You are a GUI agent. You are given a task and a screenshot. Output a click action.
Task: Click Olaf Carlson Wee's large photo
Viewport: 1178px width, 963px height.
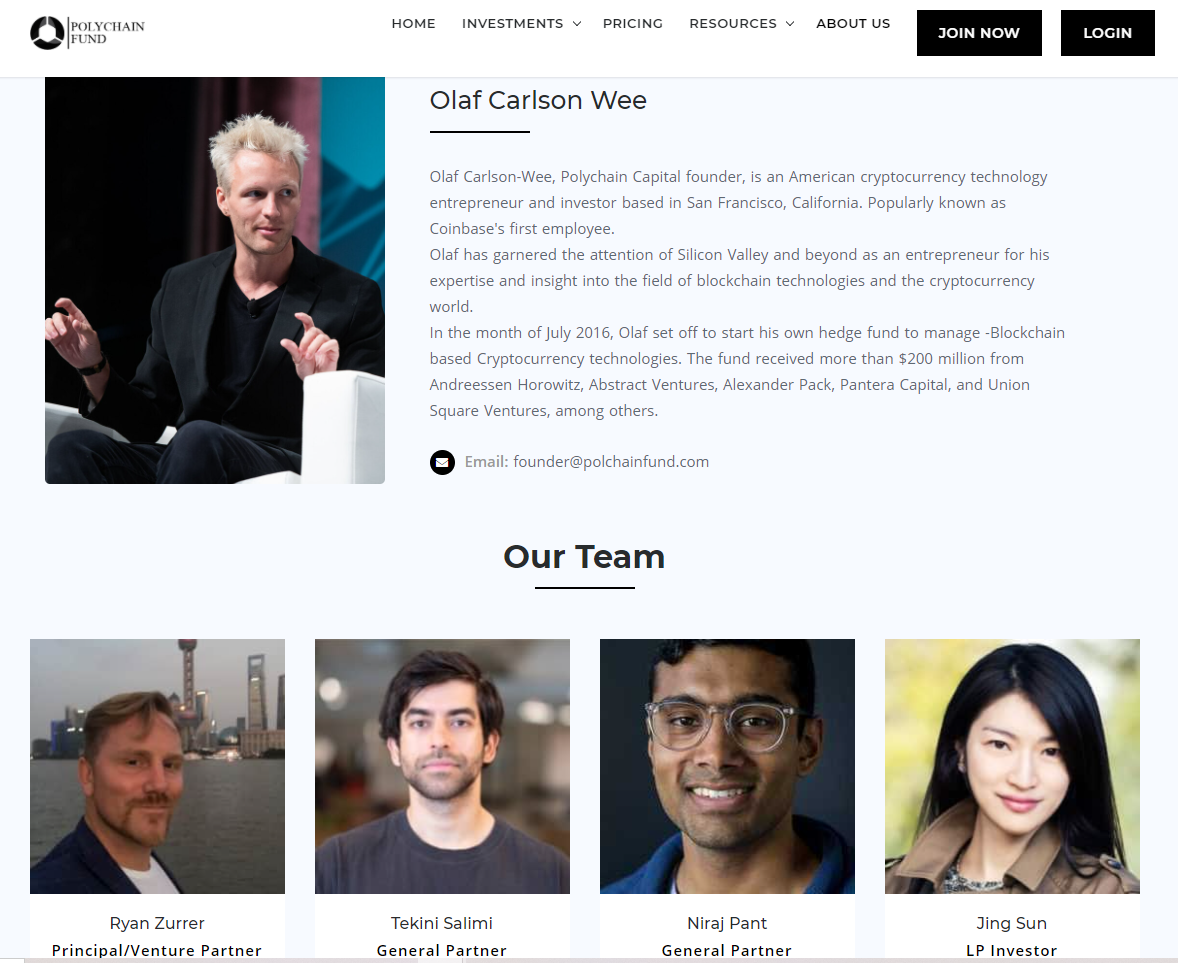coord(215,280)
